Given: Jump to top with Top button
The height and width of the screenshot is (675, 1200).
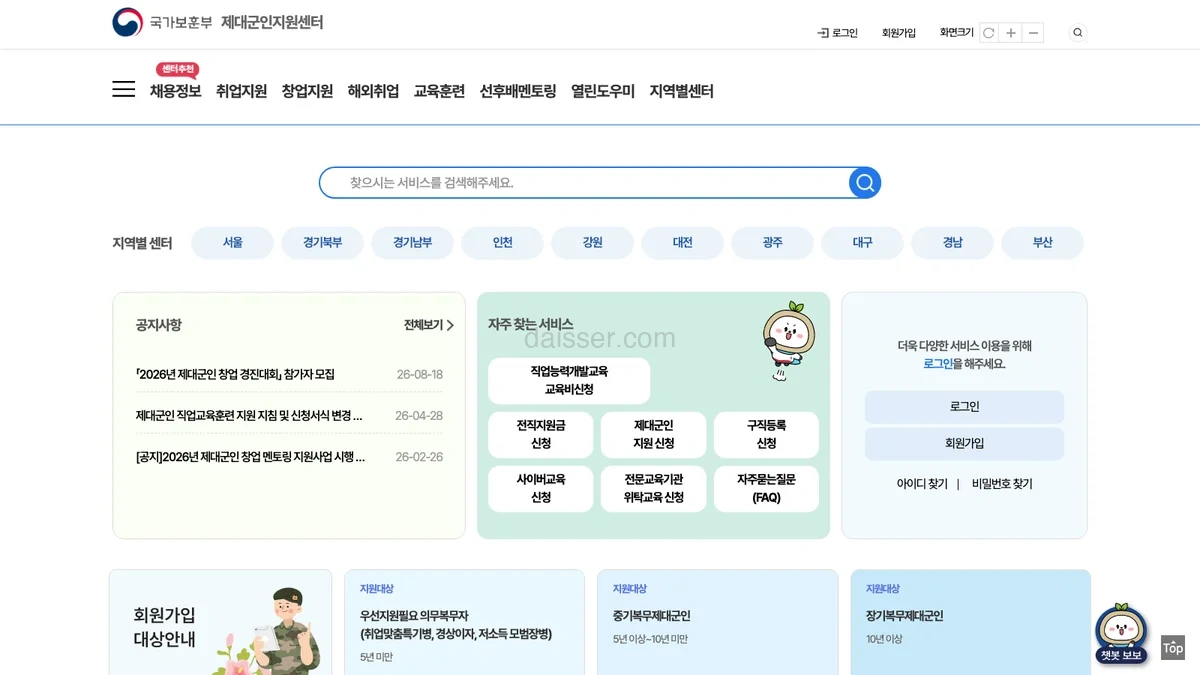Looking at the screenshot, I should 1173,648.
